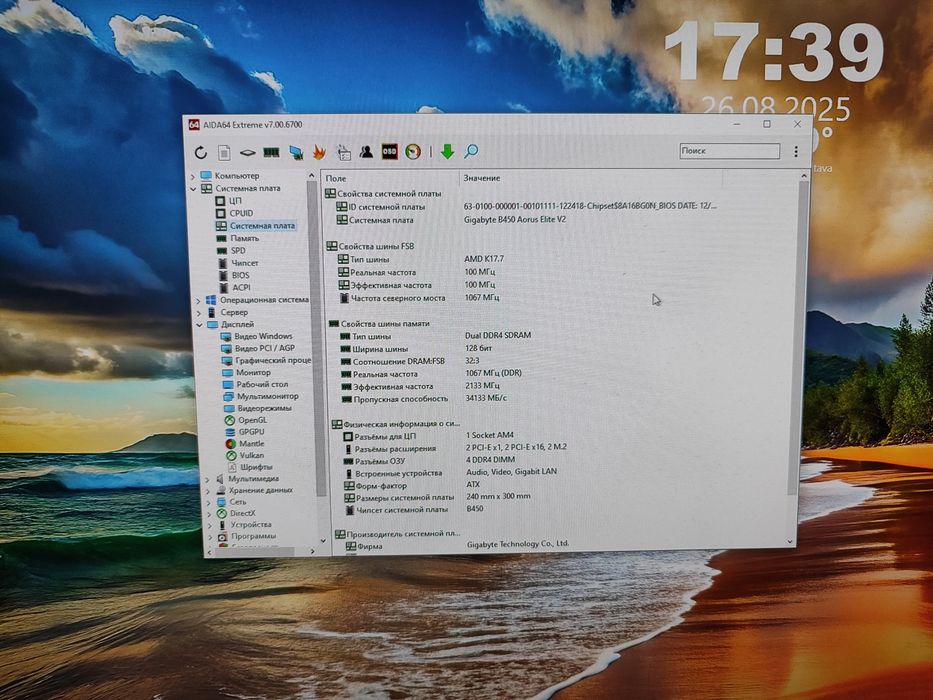This screenshot has width=933, height=700.
Task: Click the details pane vertical scrollbar
Action: [800, 336]
